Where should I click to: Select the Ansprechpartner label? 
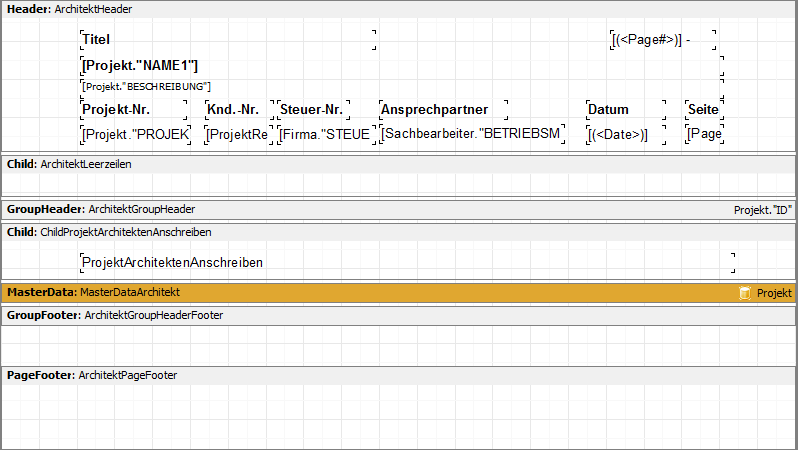[444, 109]
